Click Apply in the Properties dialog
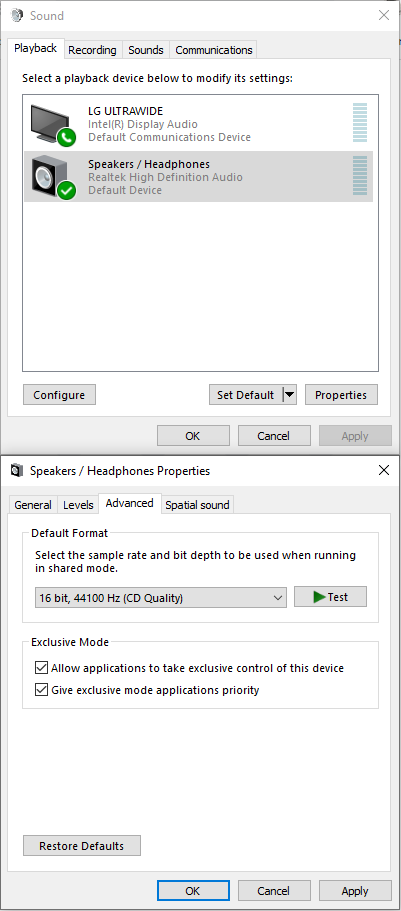The image size is (401, 911). point(355,891)
